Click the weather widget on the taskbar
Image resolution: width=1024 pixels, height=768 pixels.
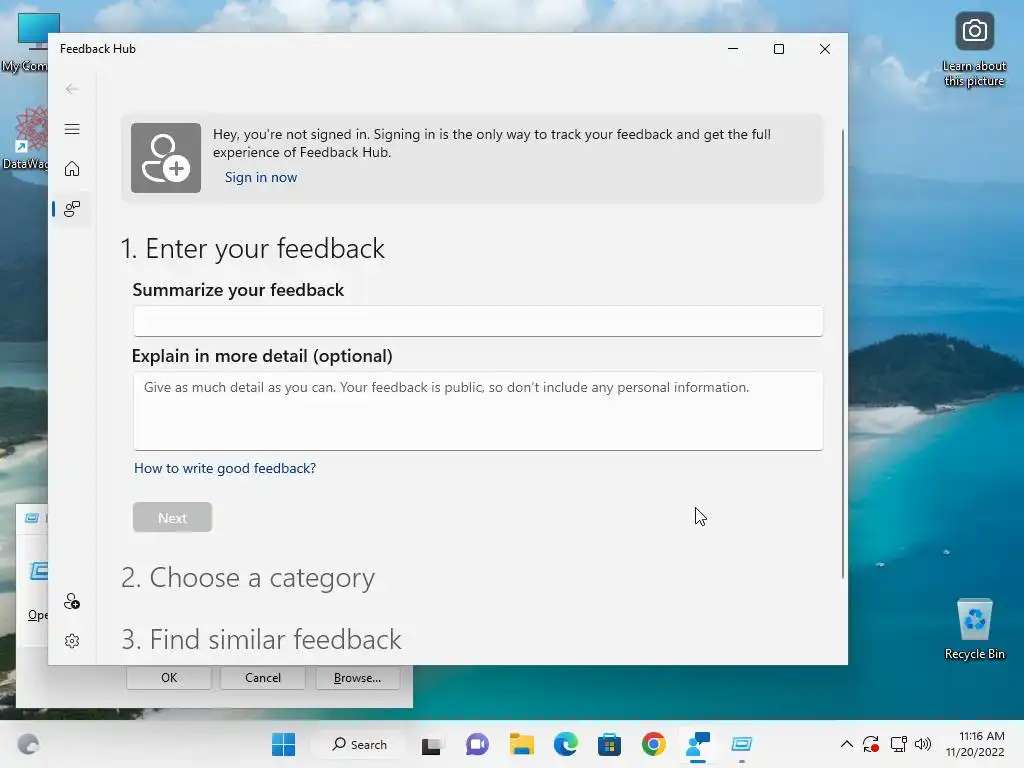28,744
